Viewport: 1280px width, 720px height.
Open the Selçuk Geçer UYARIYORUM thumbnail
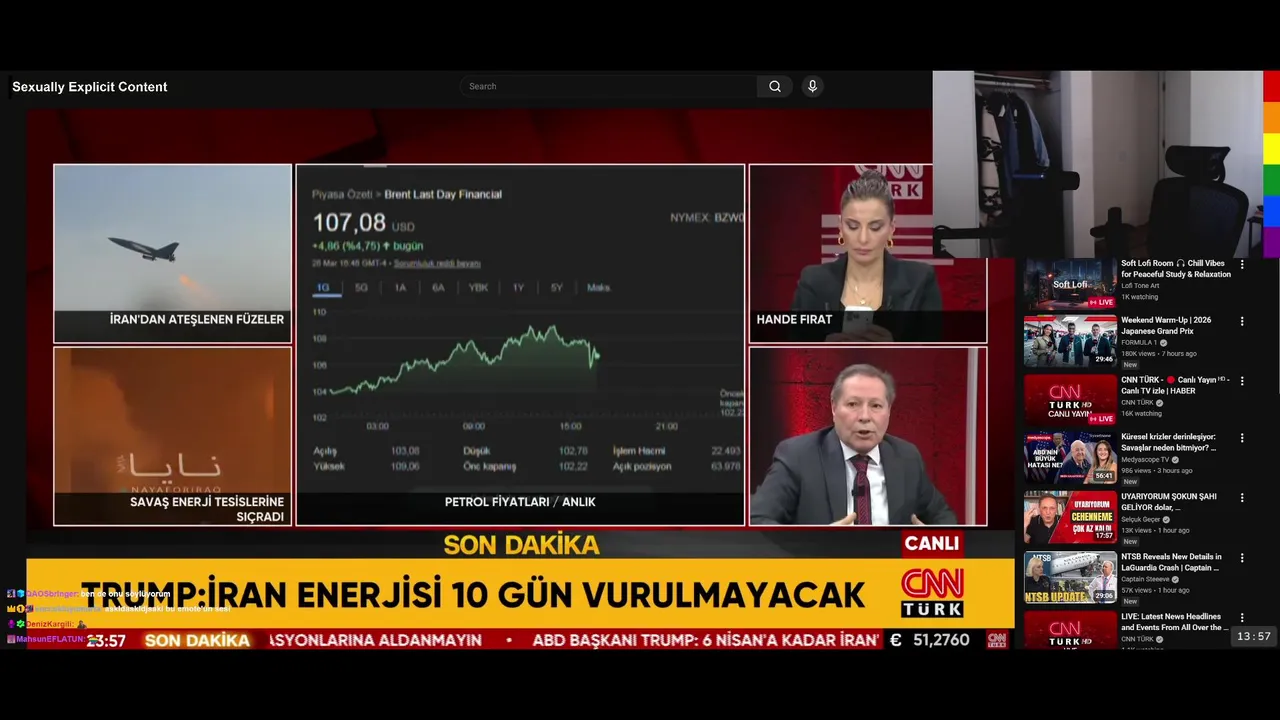click(x=1070, y=517)
